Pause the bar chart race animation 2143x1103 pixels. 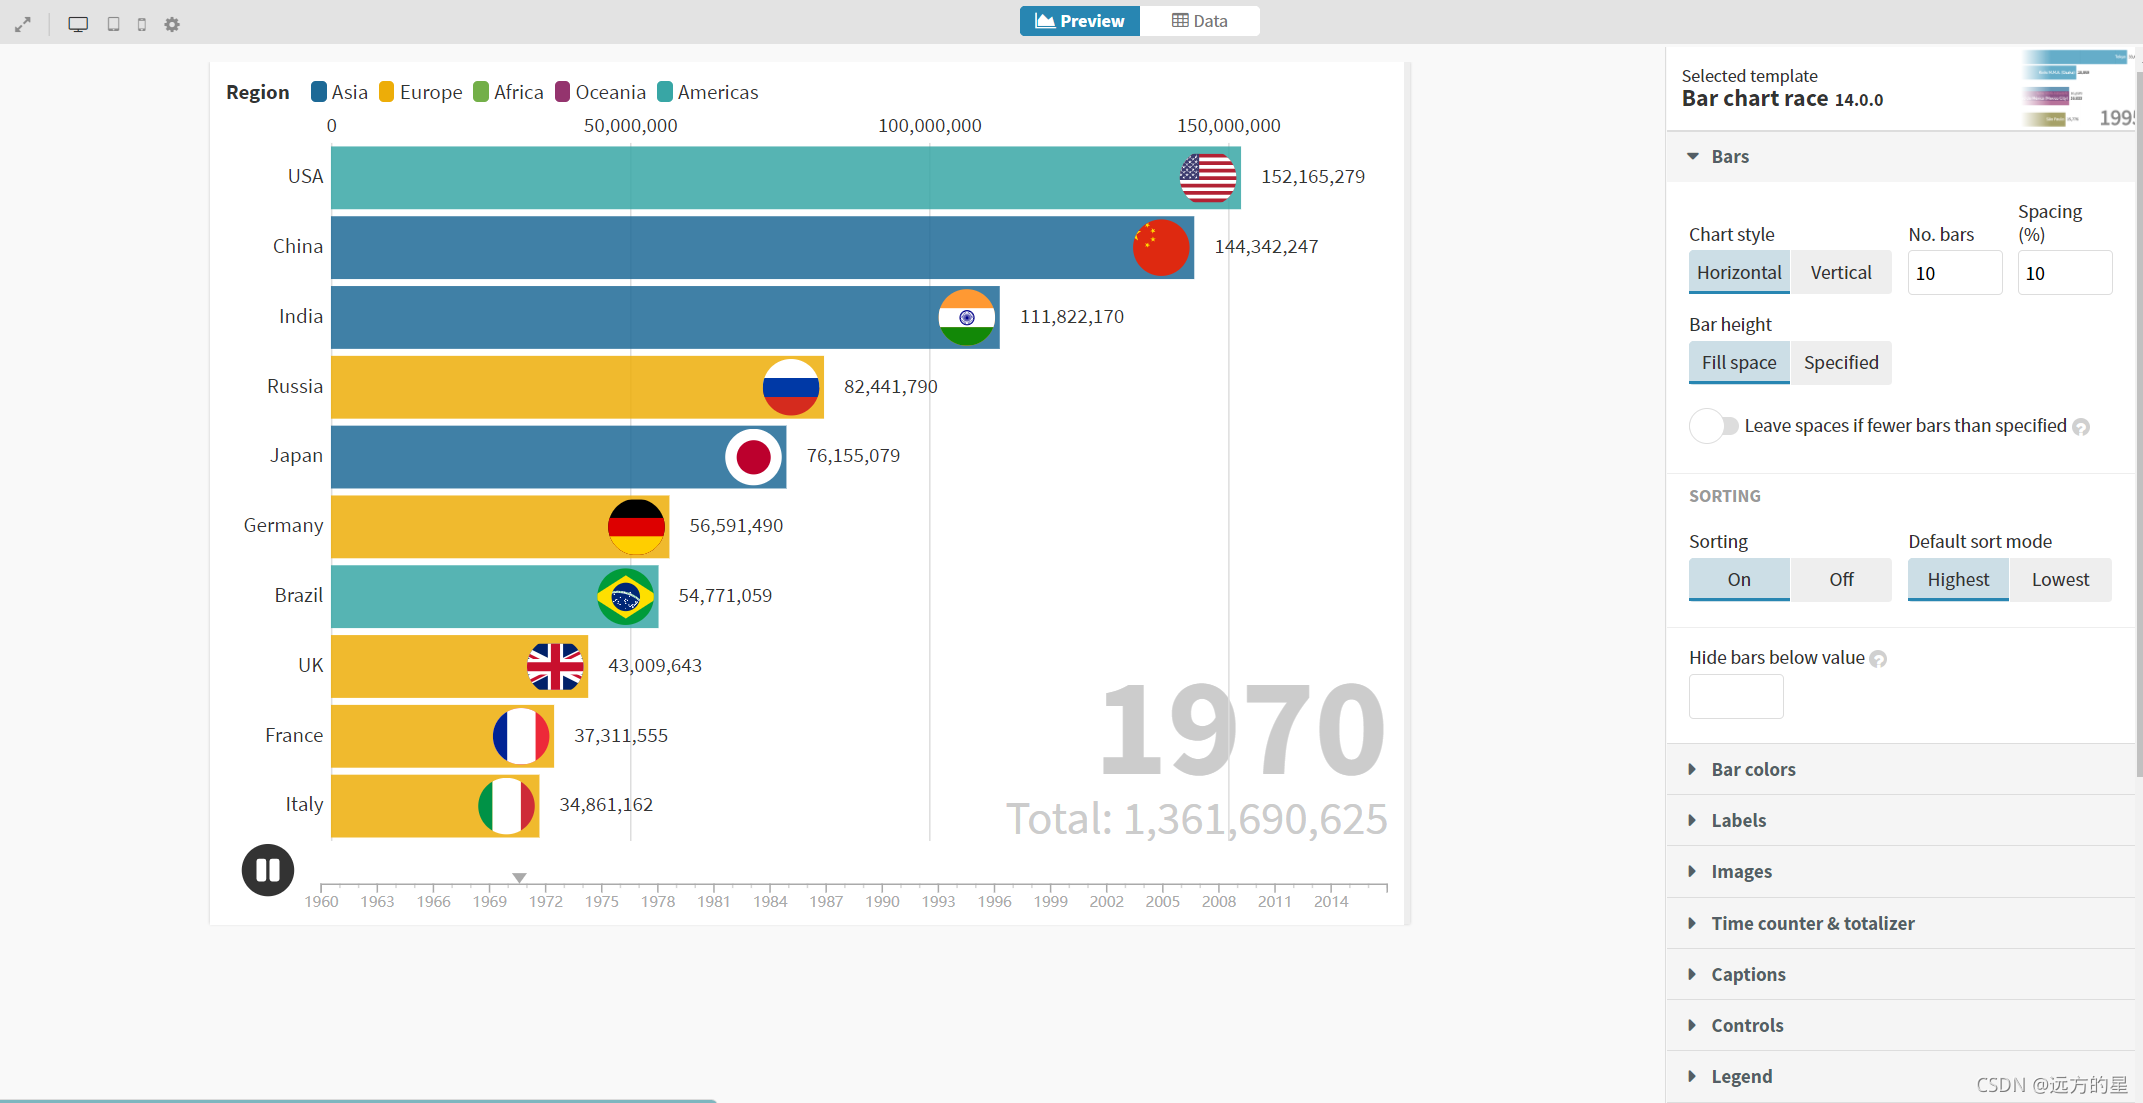click(267, 870)
